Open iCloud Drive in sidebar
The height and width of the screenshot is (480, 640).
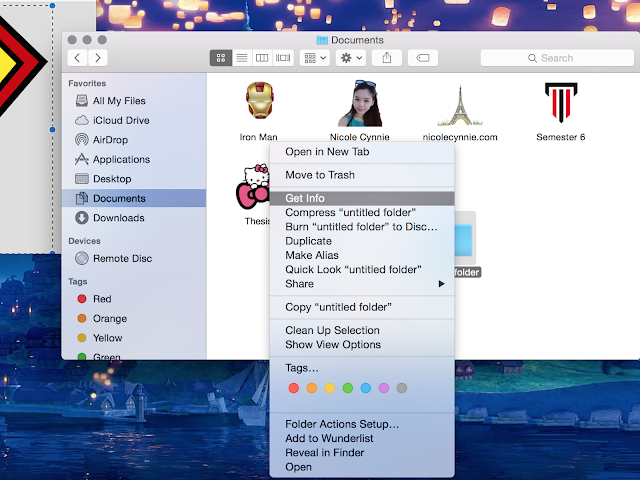pos(134,120)
